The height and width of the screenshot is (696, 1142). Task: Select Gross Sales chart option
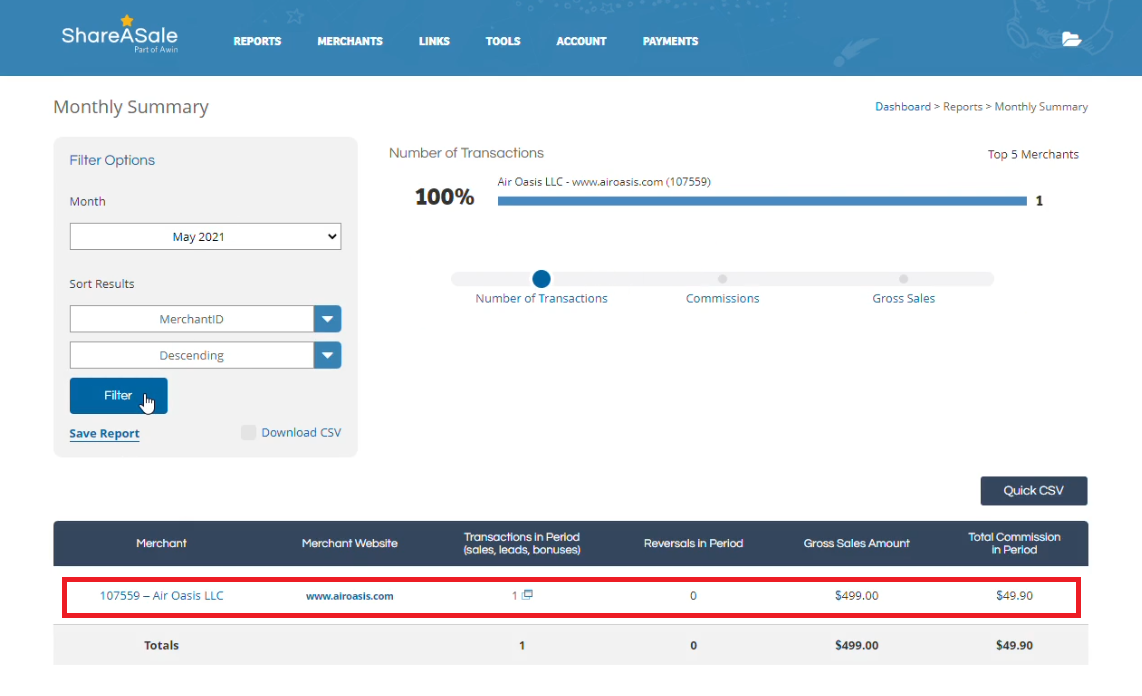pos(903,279)
